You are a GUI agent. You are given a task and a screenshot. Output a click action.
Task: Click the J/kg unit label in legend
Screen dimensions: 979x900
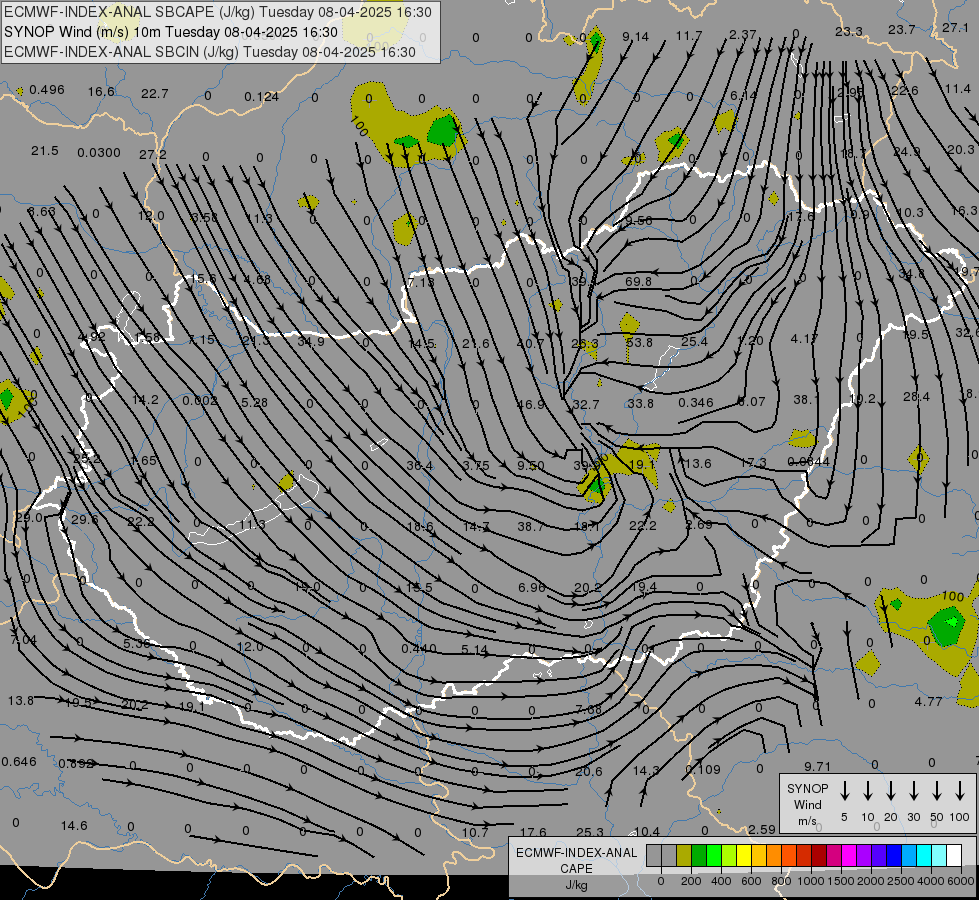click(576, 885)
